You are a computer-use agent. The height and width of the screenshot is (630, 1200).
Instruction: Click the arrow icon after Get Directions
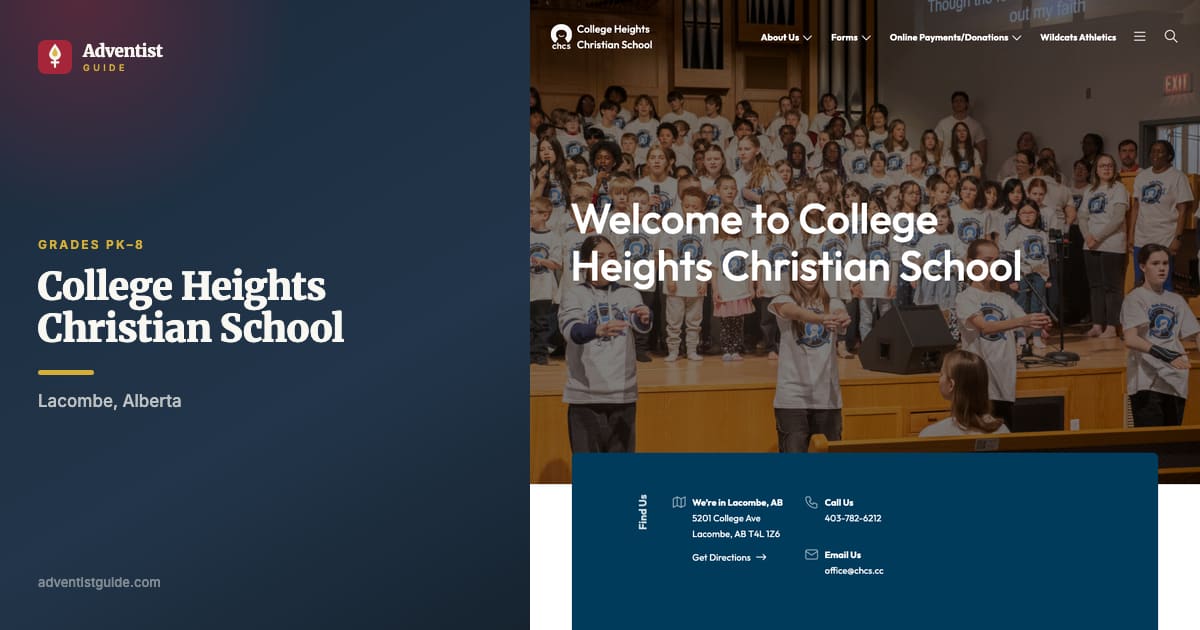(x=761, y=557)
